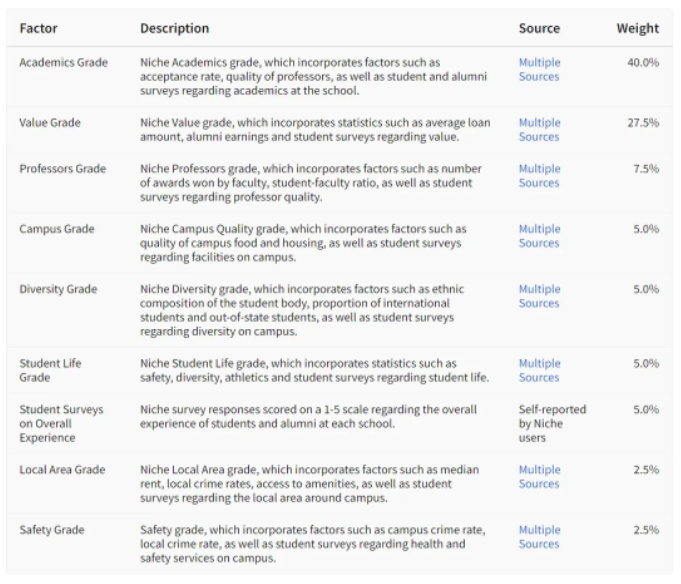Select the Safety Grade factor cell
Image resolution: width=681 pixels, height=584 pixels.
pos(52,530)
